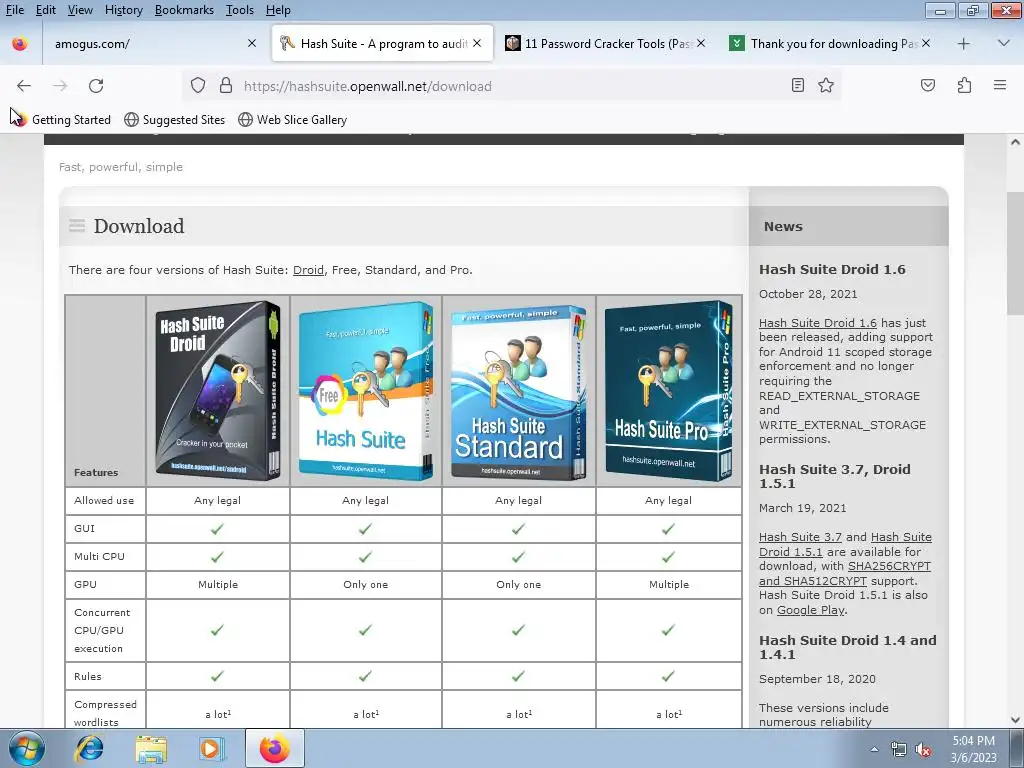Toggle reader view icon
Viewport: 1024px width, 768px height.
797,86
